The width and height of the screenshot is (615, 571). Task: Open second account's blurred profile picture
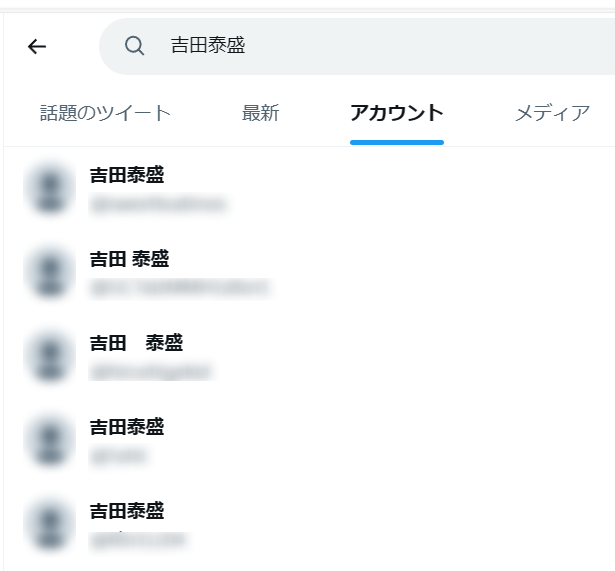[50, 273]
